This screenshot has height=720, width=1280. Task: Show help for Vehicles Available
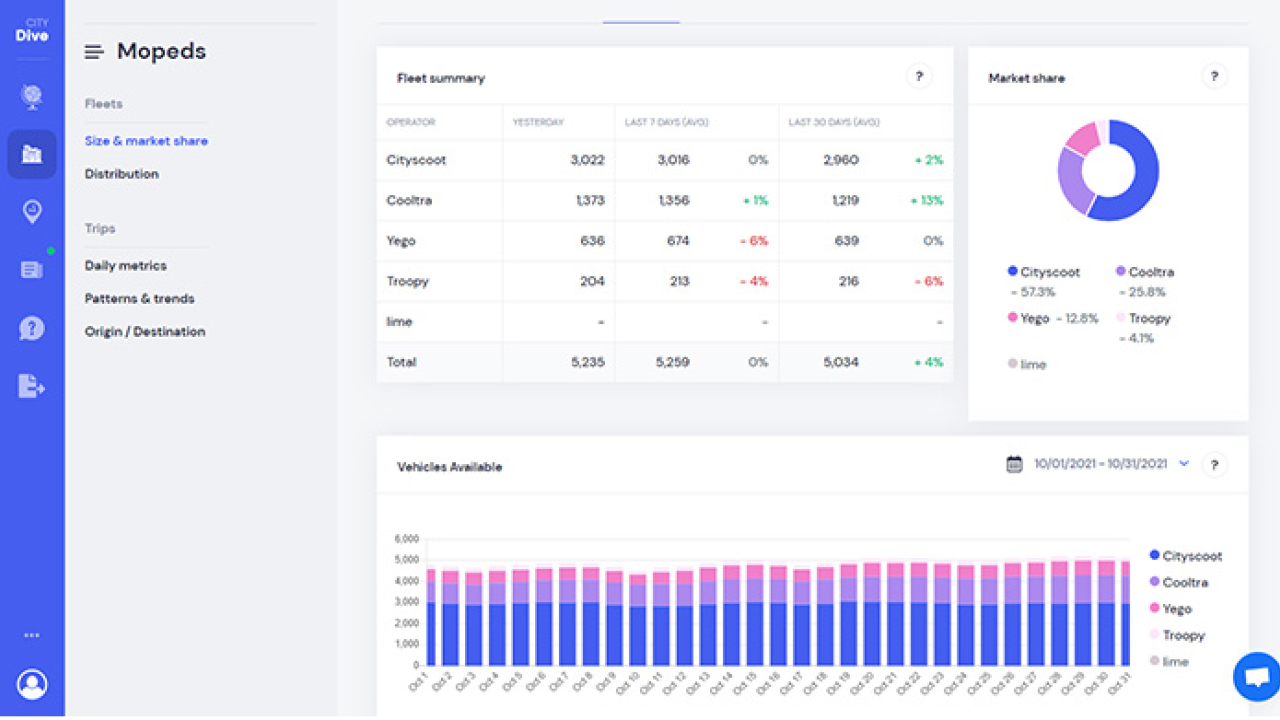click(x=1214, y=464)
